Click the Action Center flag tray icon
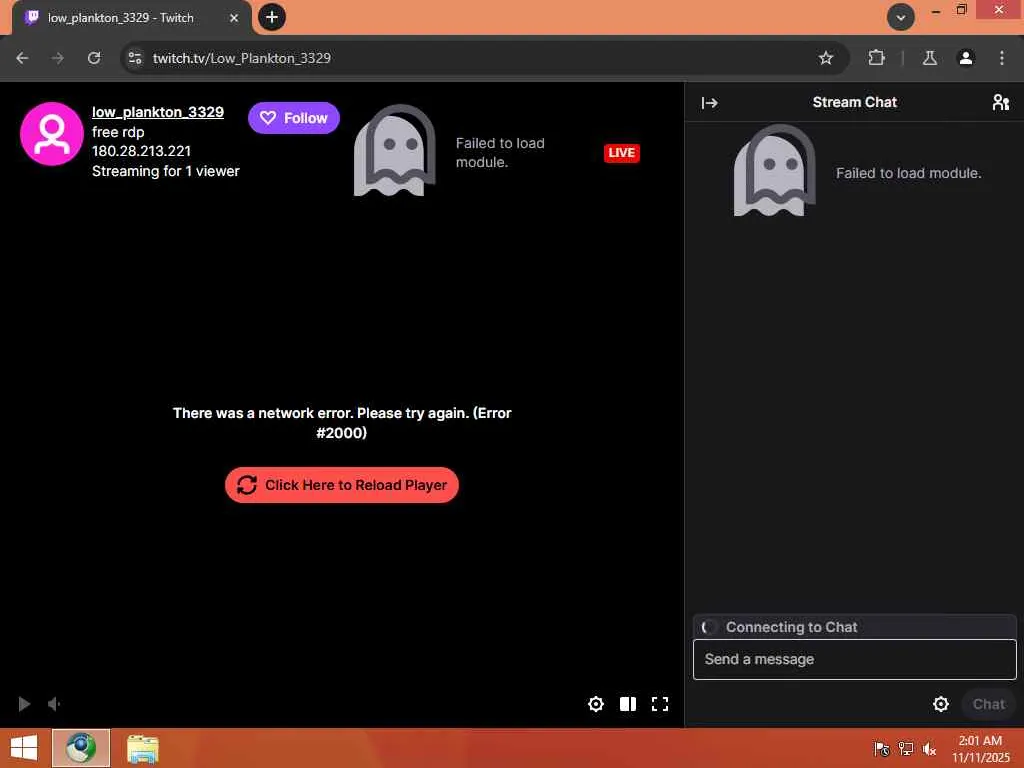 [x=882, y=749]
